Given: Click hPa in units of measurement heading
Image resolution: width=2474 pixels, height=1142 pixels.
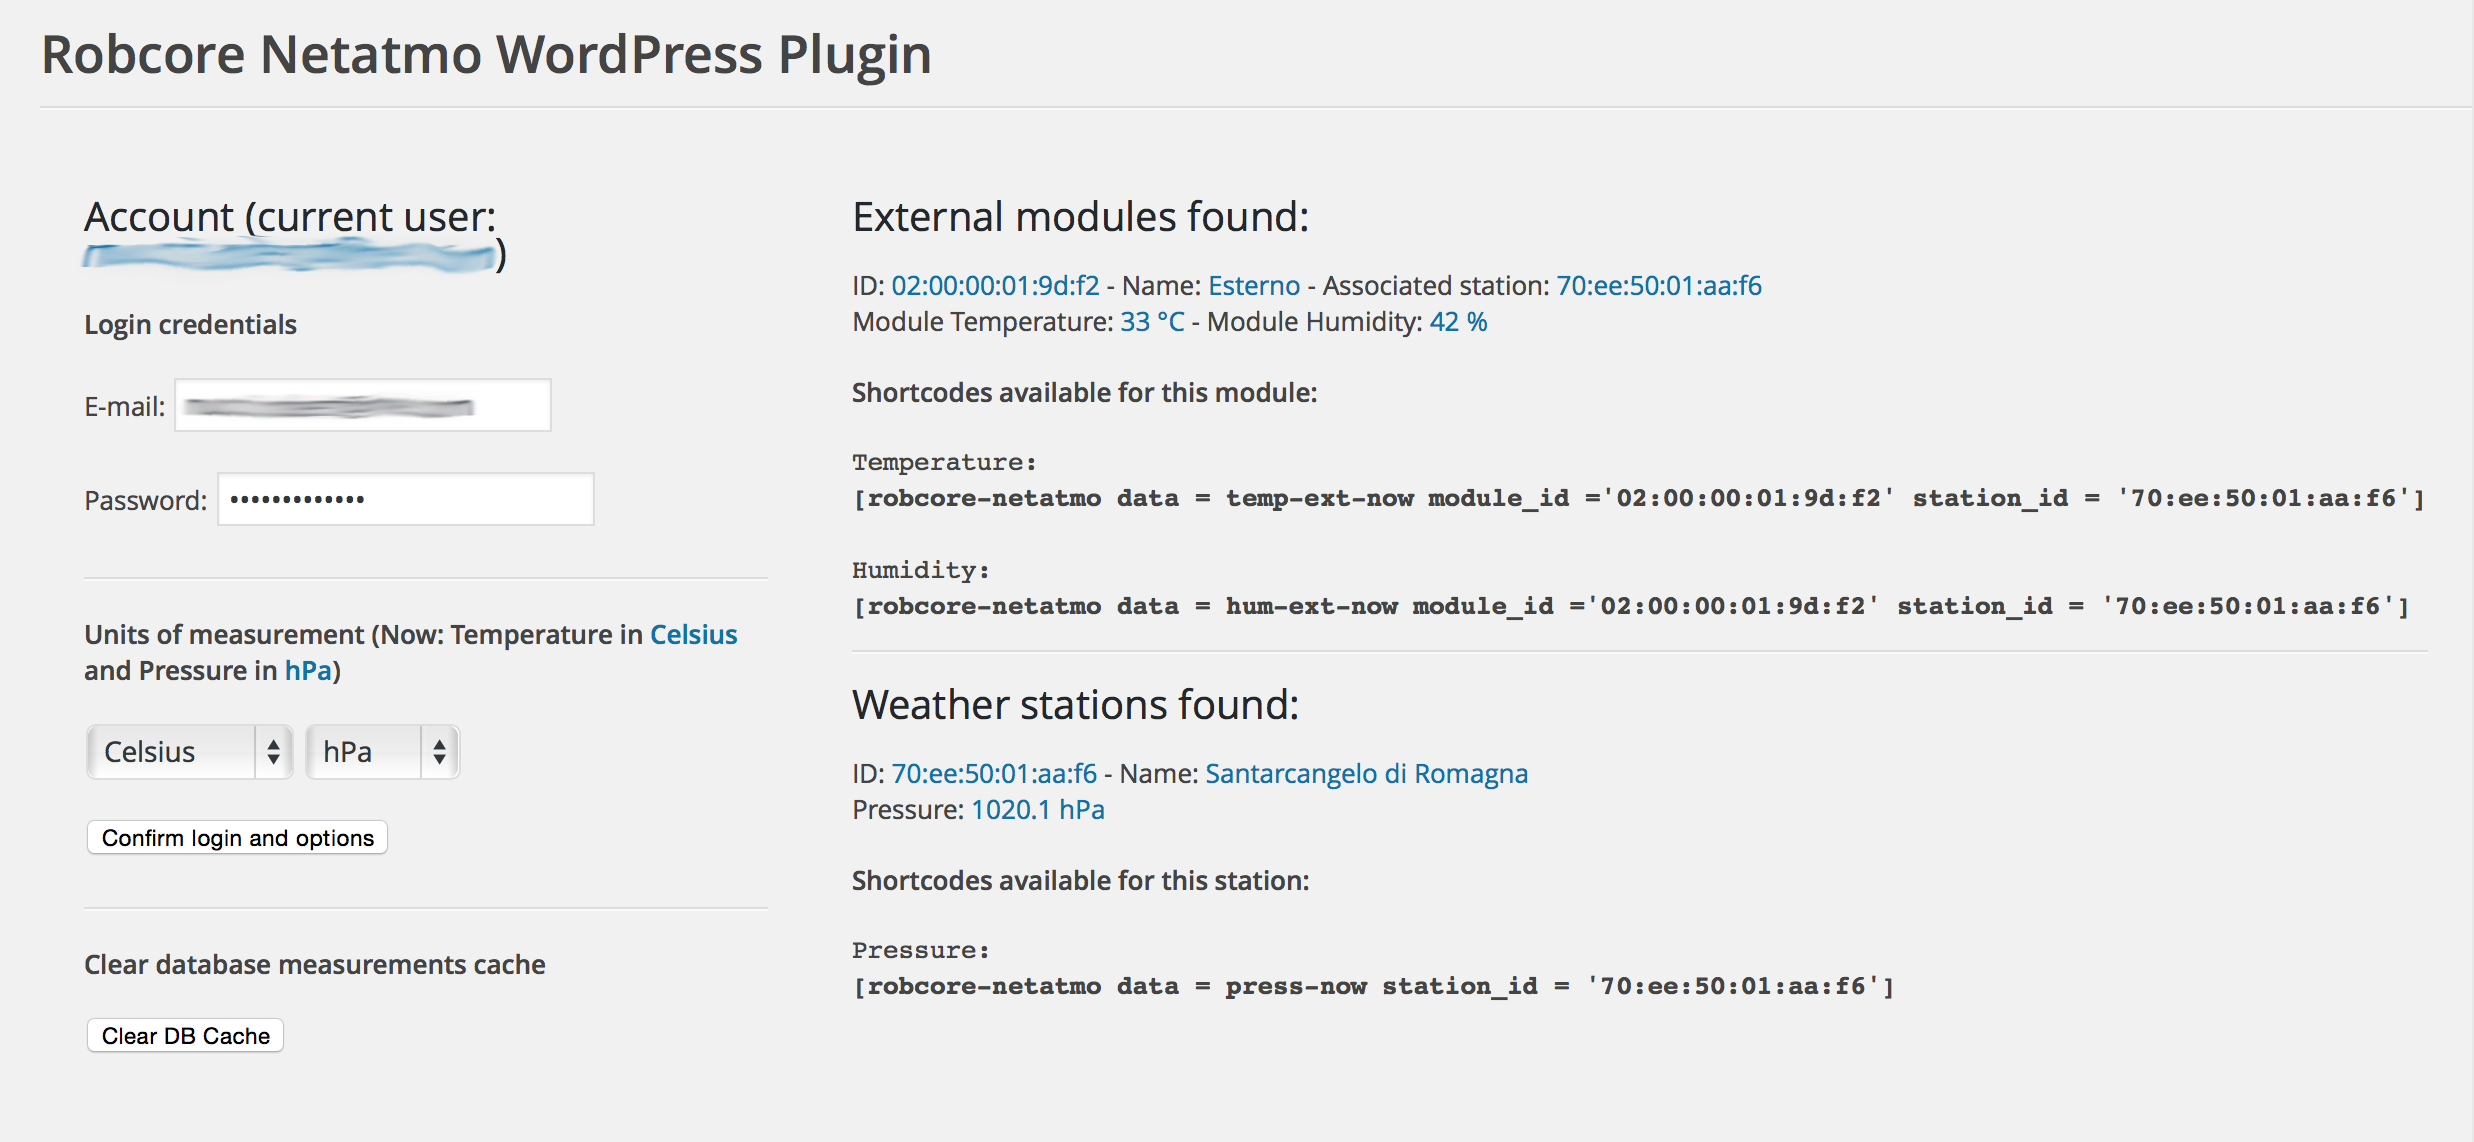Looking at the screenshot, I should [308, 671].
